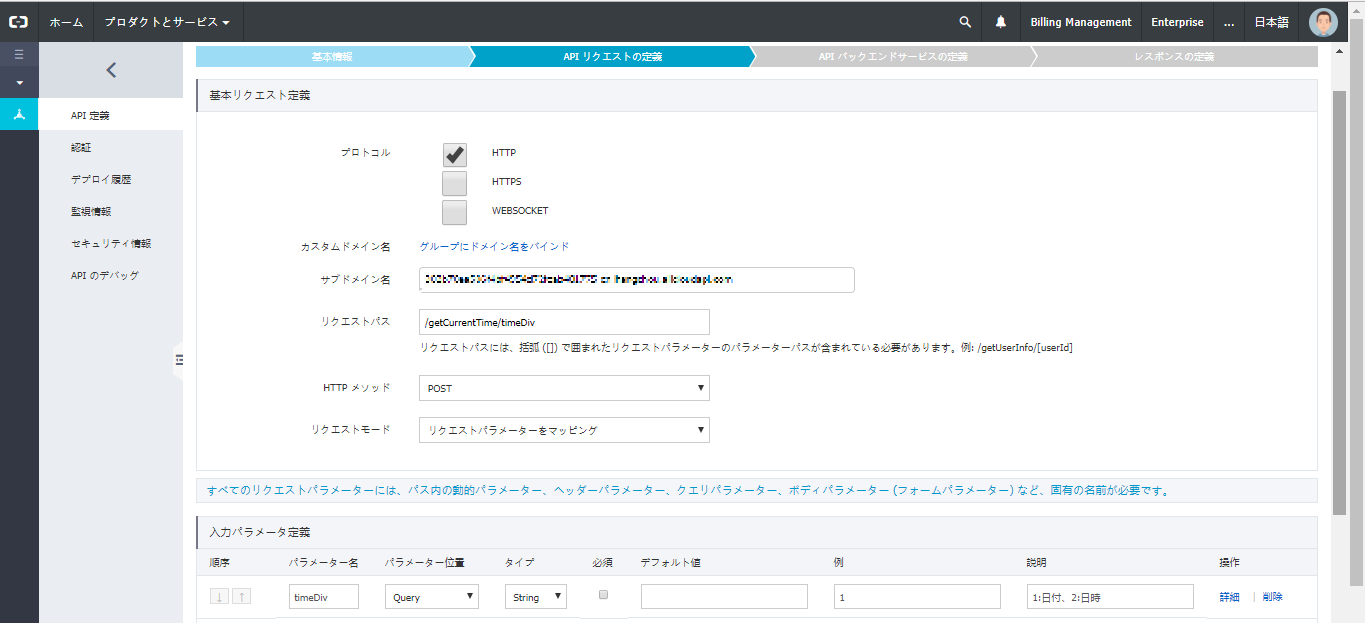Image resolution: width=1365 pixels, height=623 pixels.
Task: Expand the sidebar down-arrow icon
Action: click(x=19, y=82)
